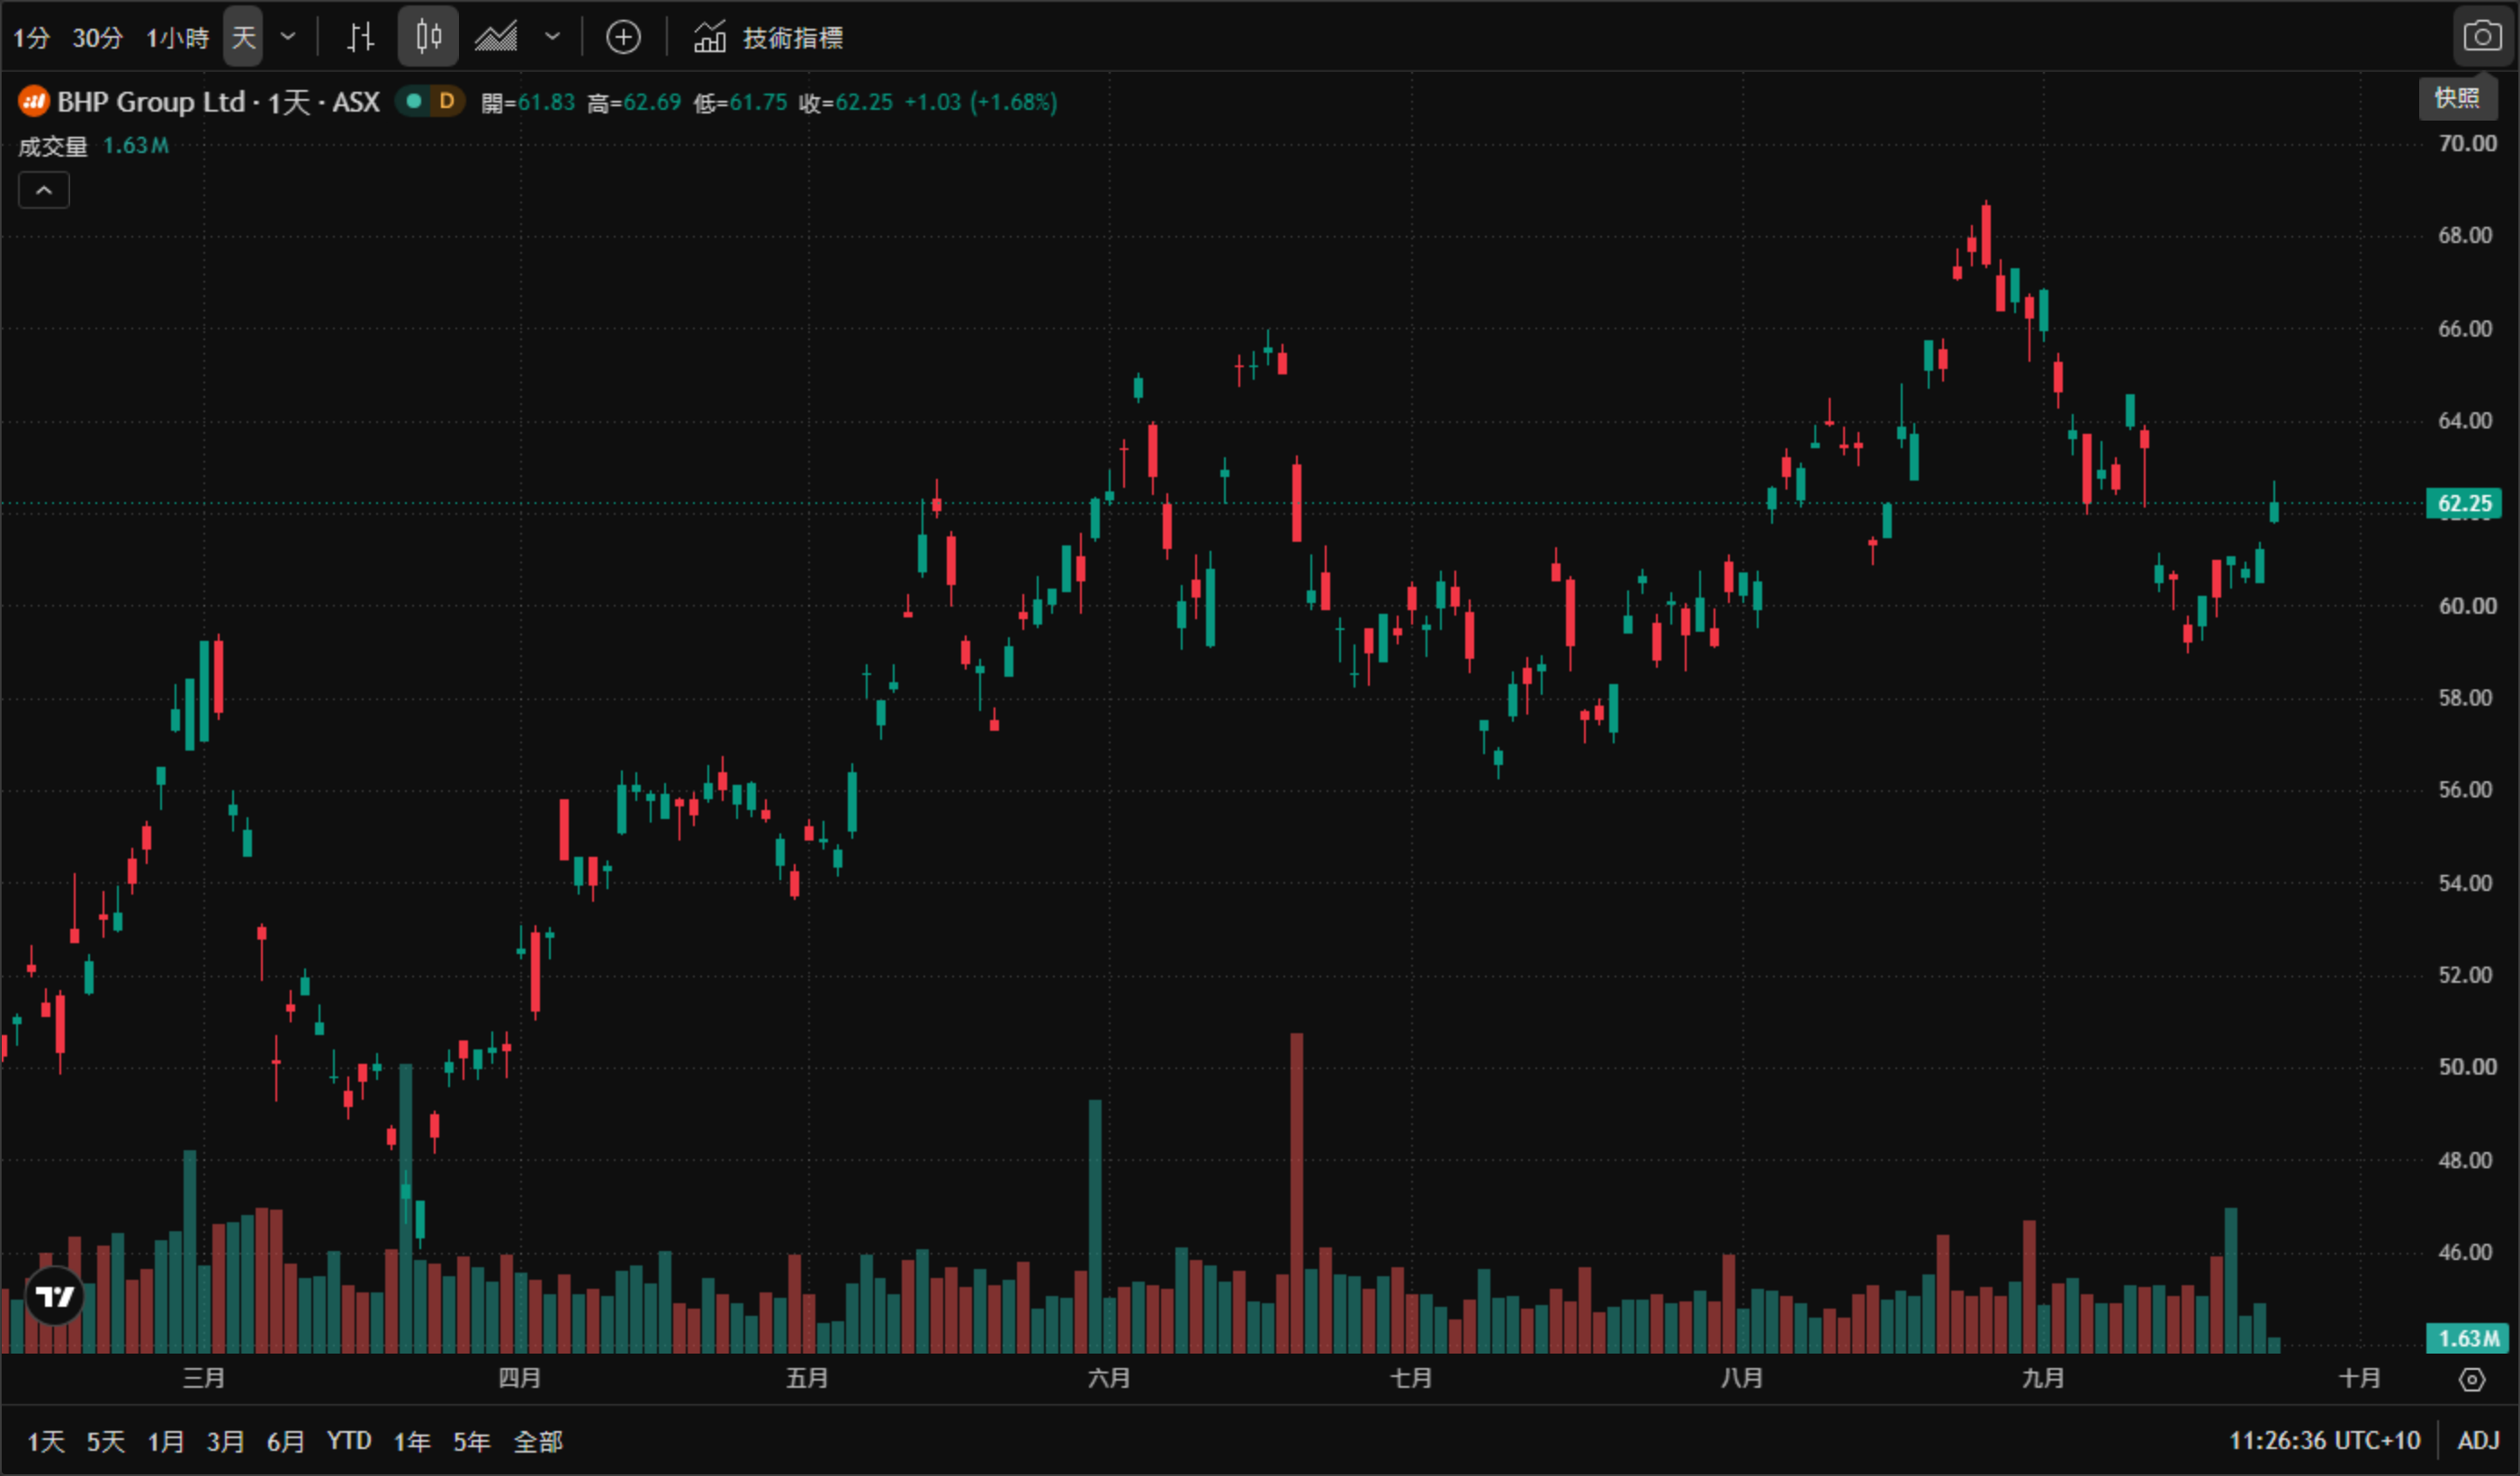This screenshot has height=1476, width=2520.
Task: Click the 50.00 price axis label
Action: coord(2467,1067)
